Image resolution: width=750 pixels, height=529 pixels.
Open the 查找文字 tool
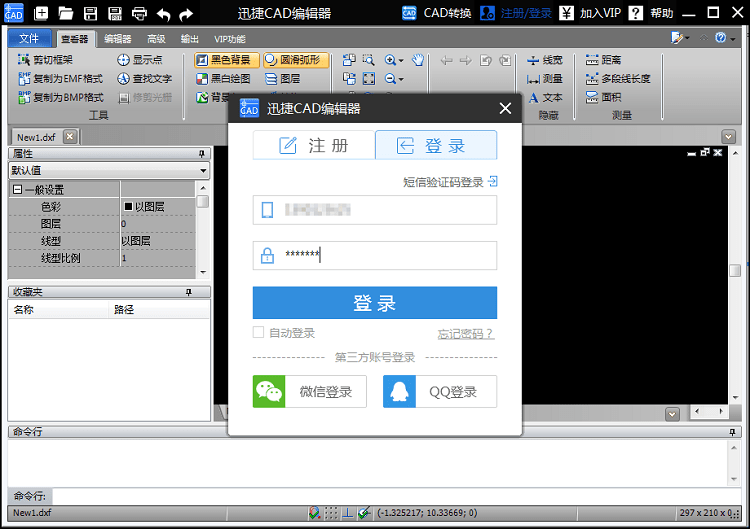(144, 78)
